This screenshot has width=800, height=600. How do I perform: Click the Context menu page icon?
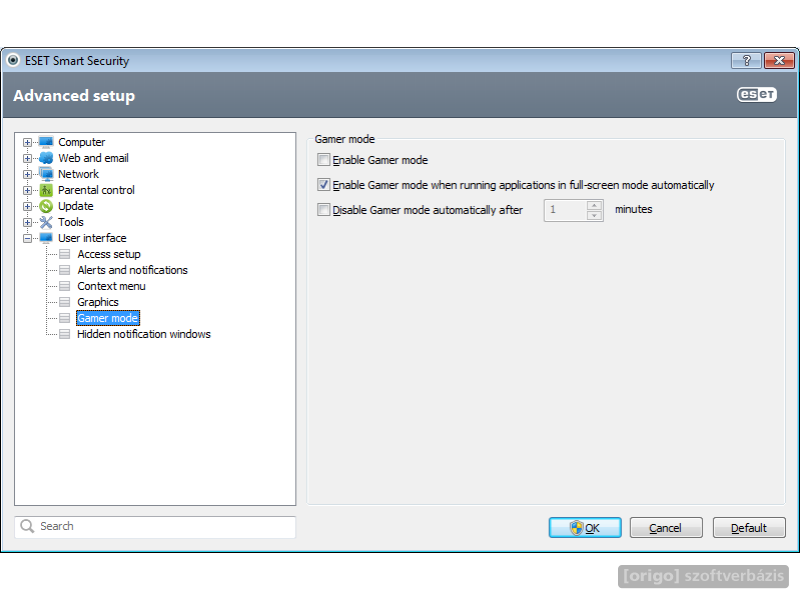(x=65, y=286)
